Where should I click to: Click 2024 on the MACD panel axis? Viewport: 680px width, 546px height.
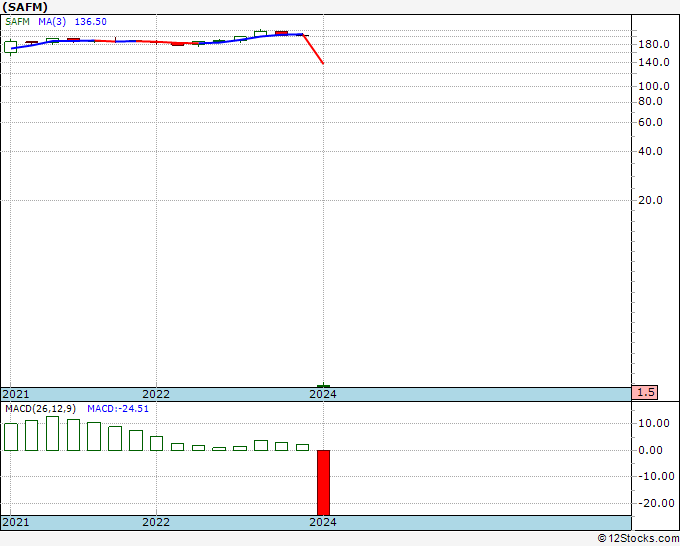(323, 522)
